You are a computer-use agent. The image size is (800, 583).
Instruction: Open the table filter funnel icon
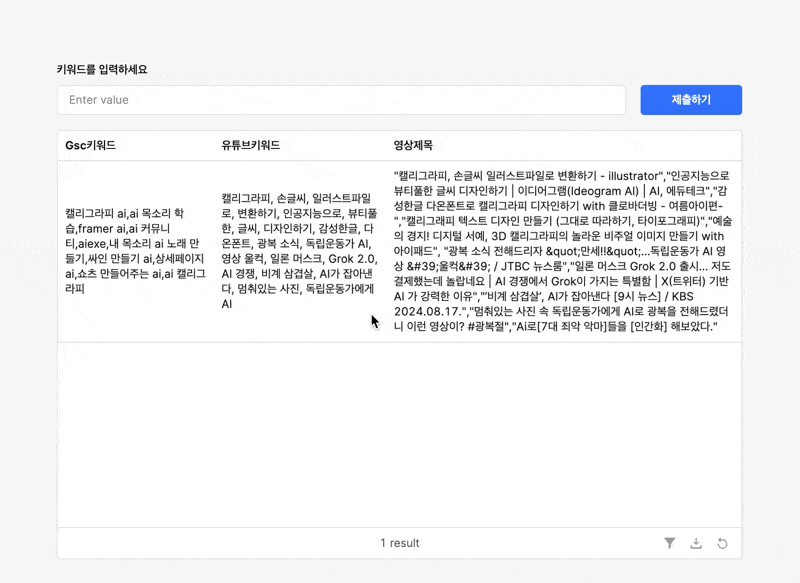coord(670,543)
